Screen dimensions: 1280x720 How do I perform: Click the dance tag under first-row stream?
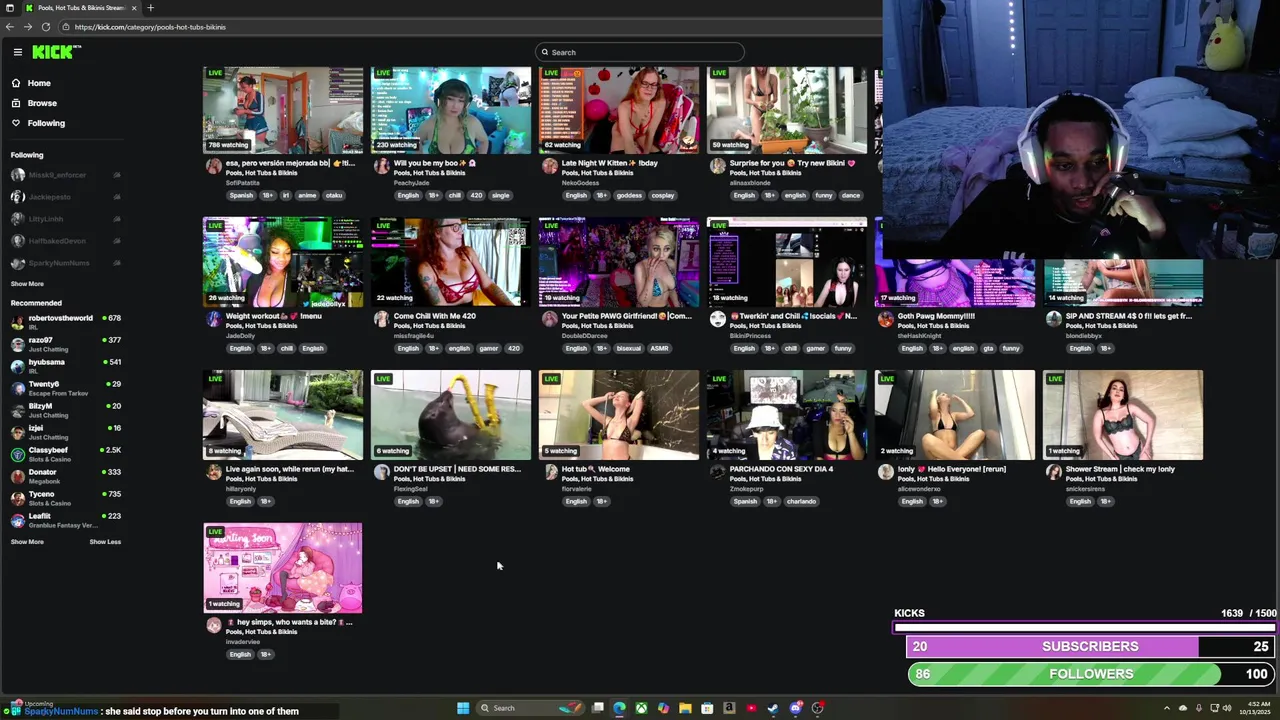pos(851,195)
